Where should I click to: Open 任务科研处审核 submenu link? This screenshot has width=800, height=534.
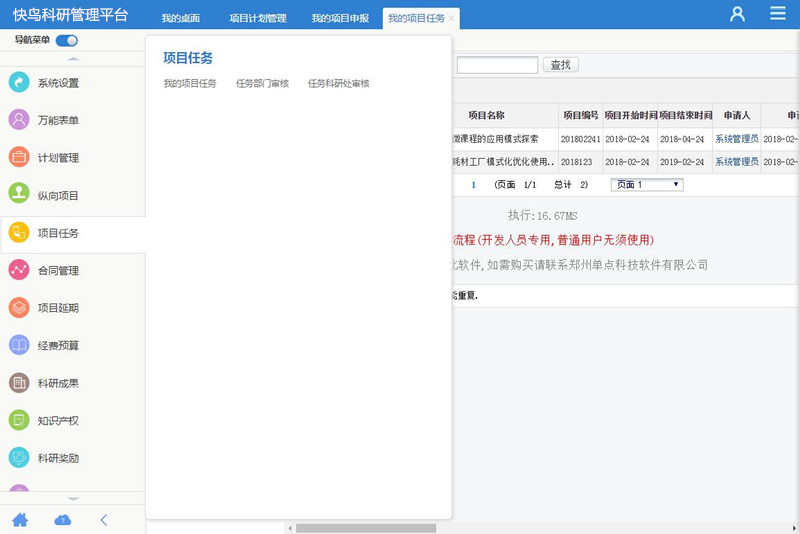[x=338, y=83]
